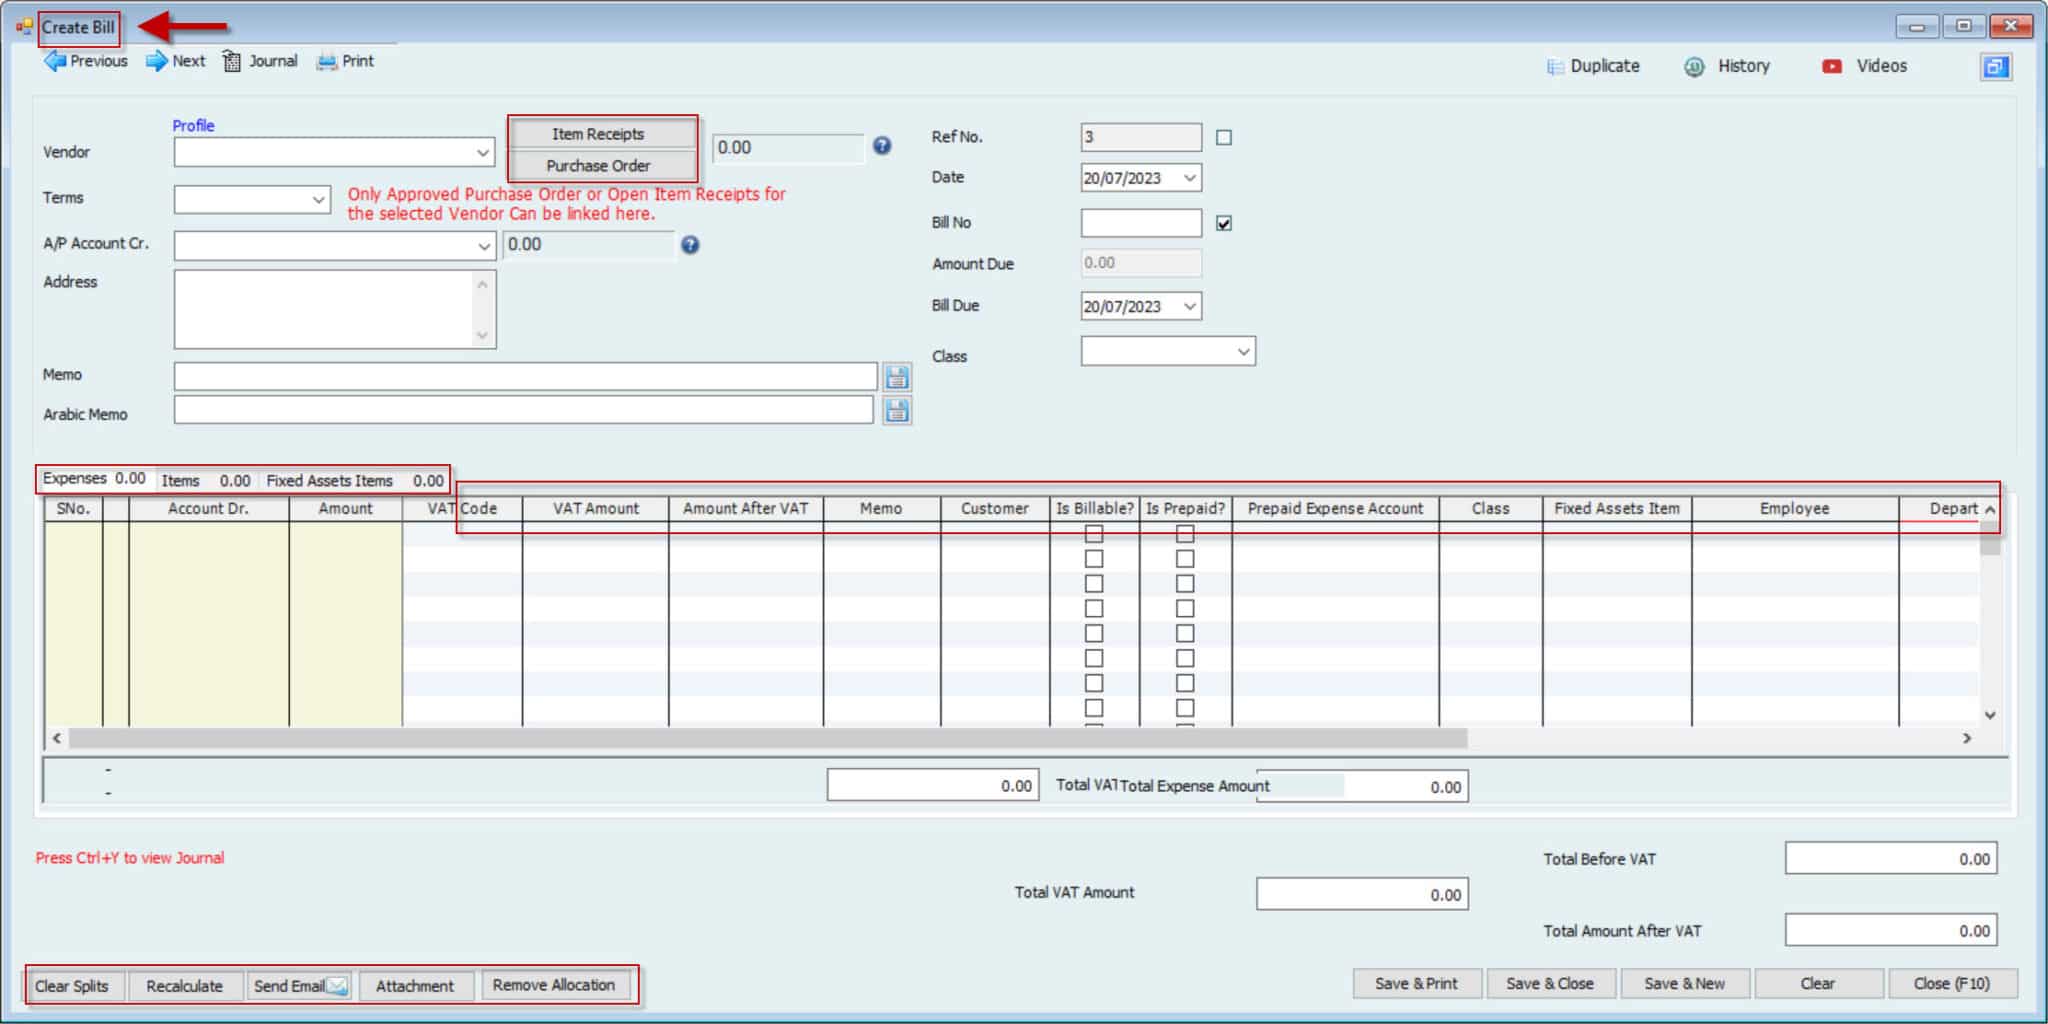2048x1024 pixels.
Task: Click the Create Bill window icon
Action: 24,27
